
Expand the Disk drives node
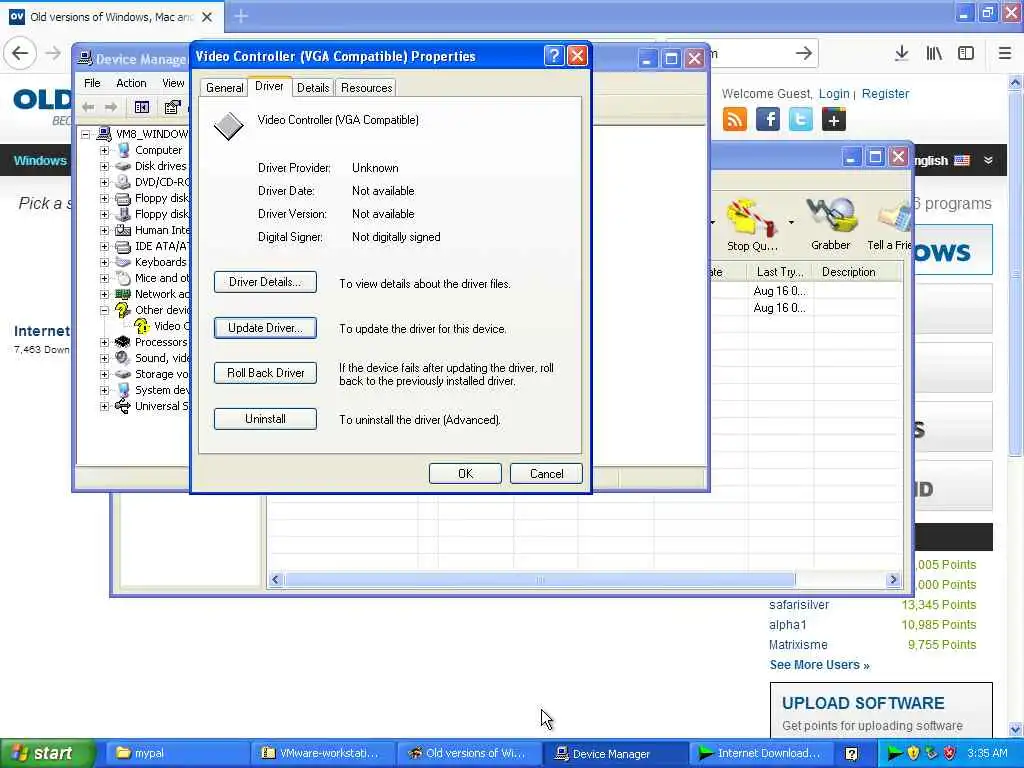[104, 166]
